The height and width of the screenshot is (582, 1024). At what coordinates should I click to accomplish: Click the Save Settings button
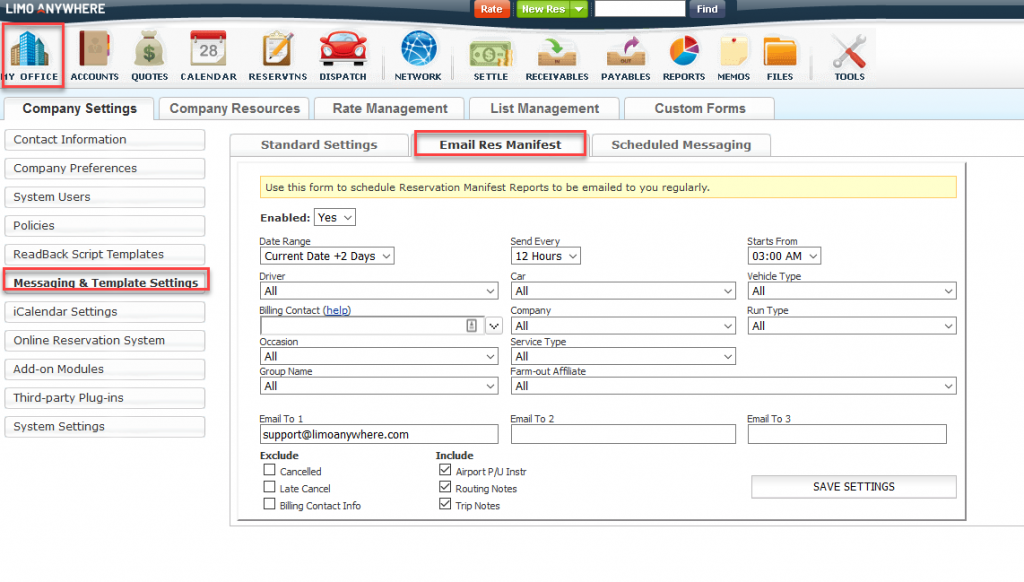click(x=853, y=487)
